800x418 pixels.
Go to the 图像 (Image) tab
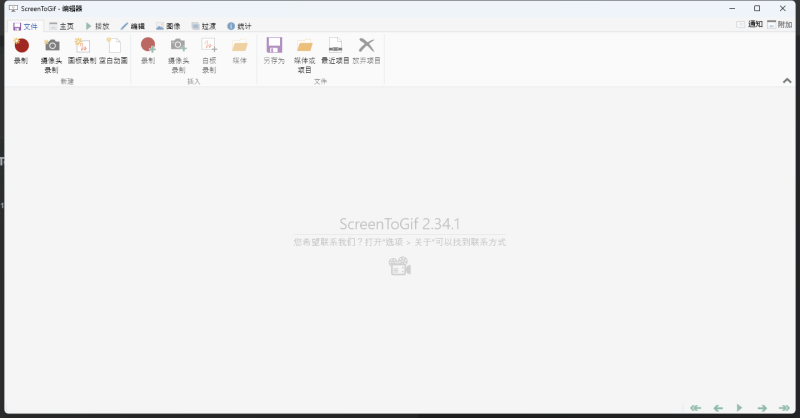[x=168, y=25]
